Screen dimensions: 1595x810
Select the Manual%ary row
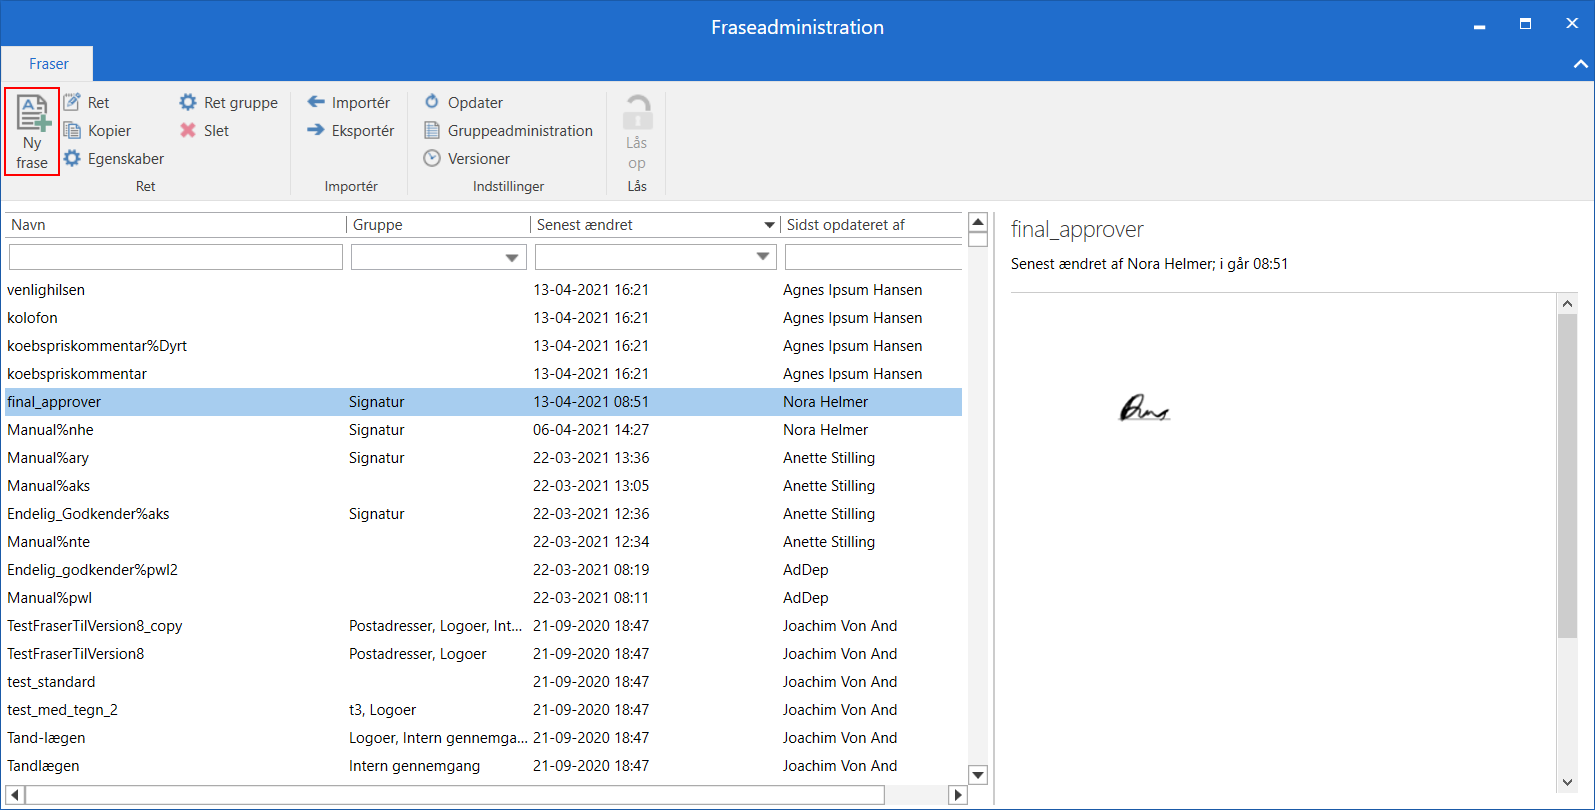483,458
